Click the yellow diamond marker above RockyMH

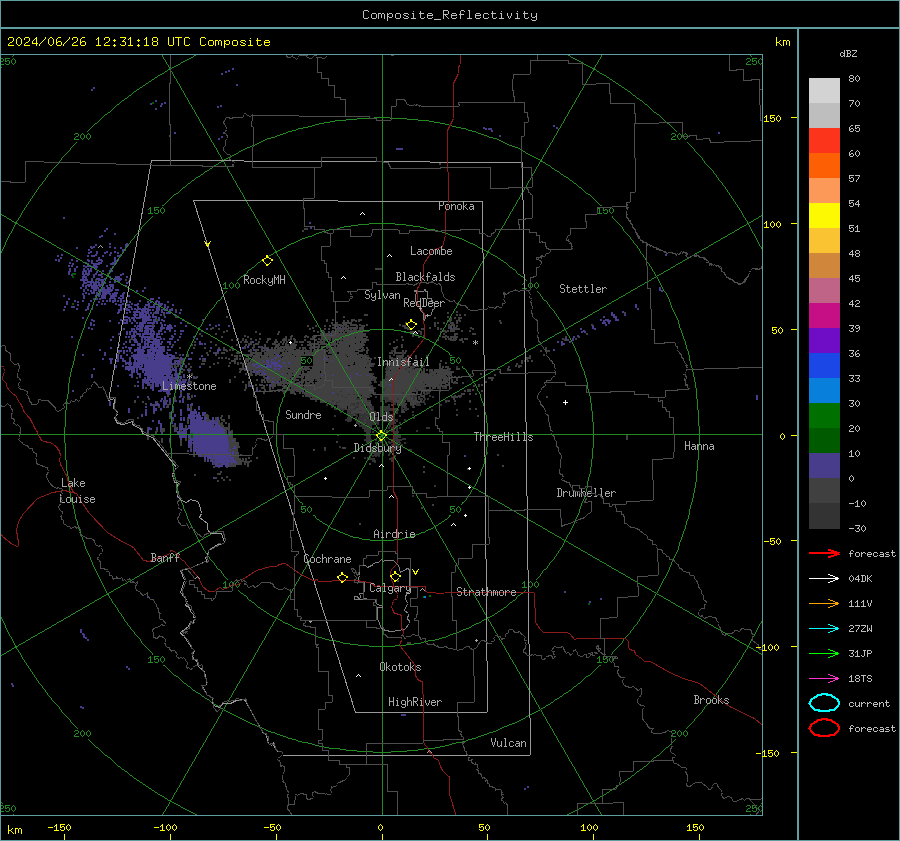pos(267,261)
